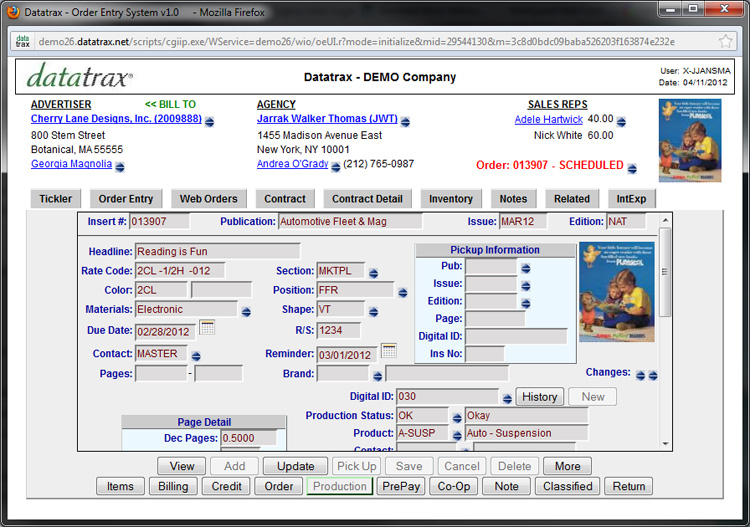Switch to the Order Entry tab
This screenshot has width=750, height=527.
coord(126,199)
